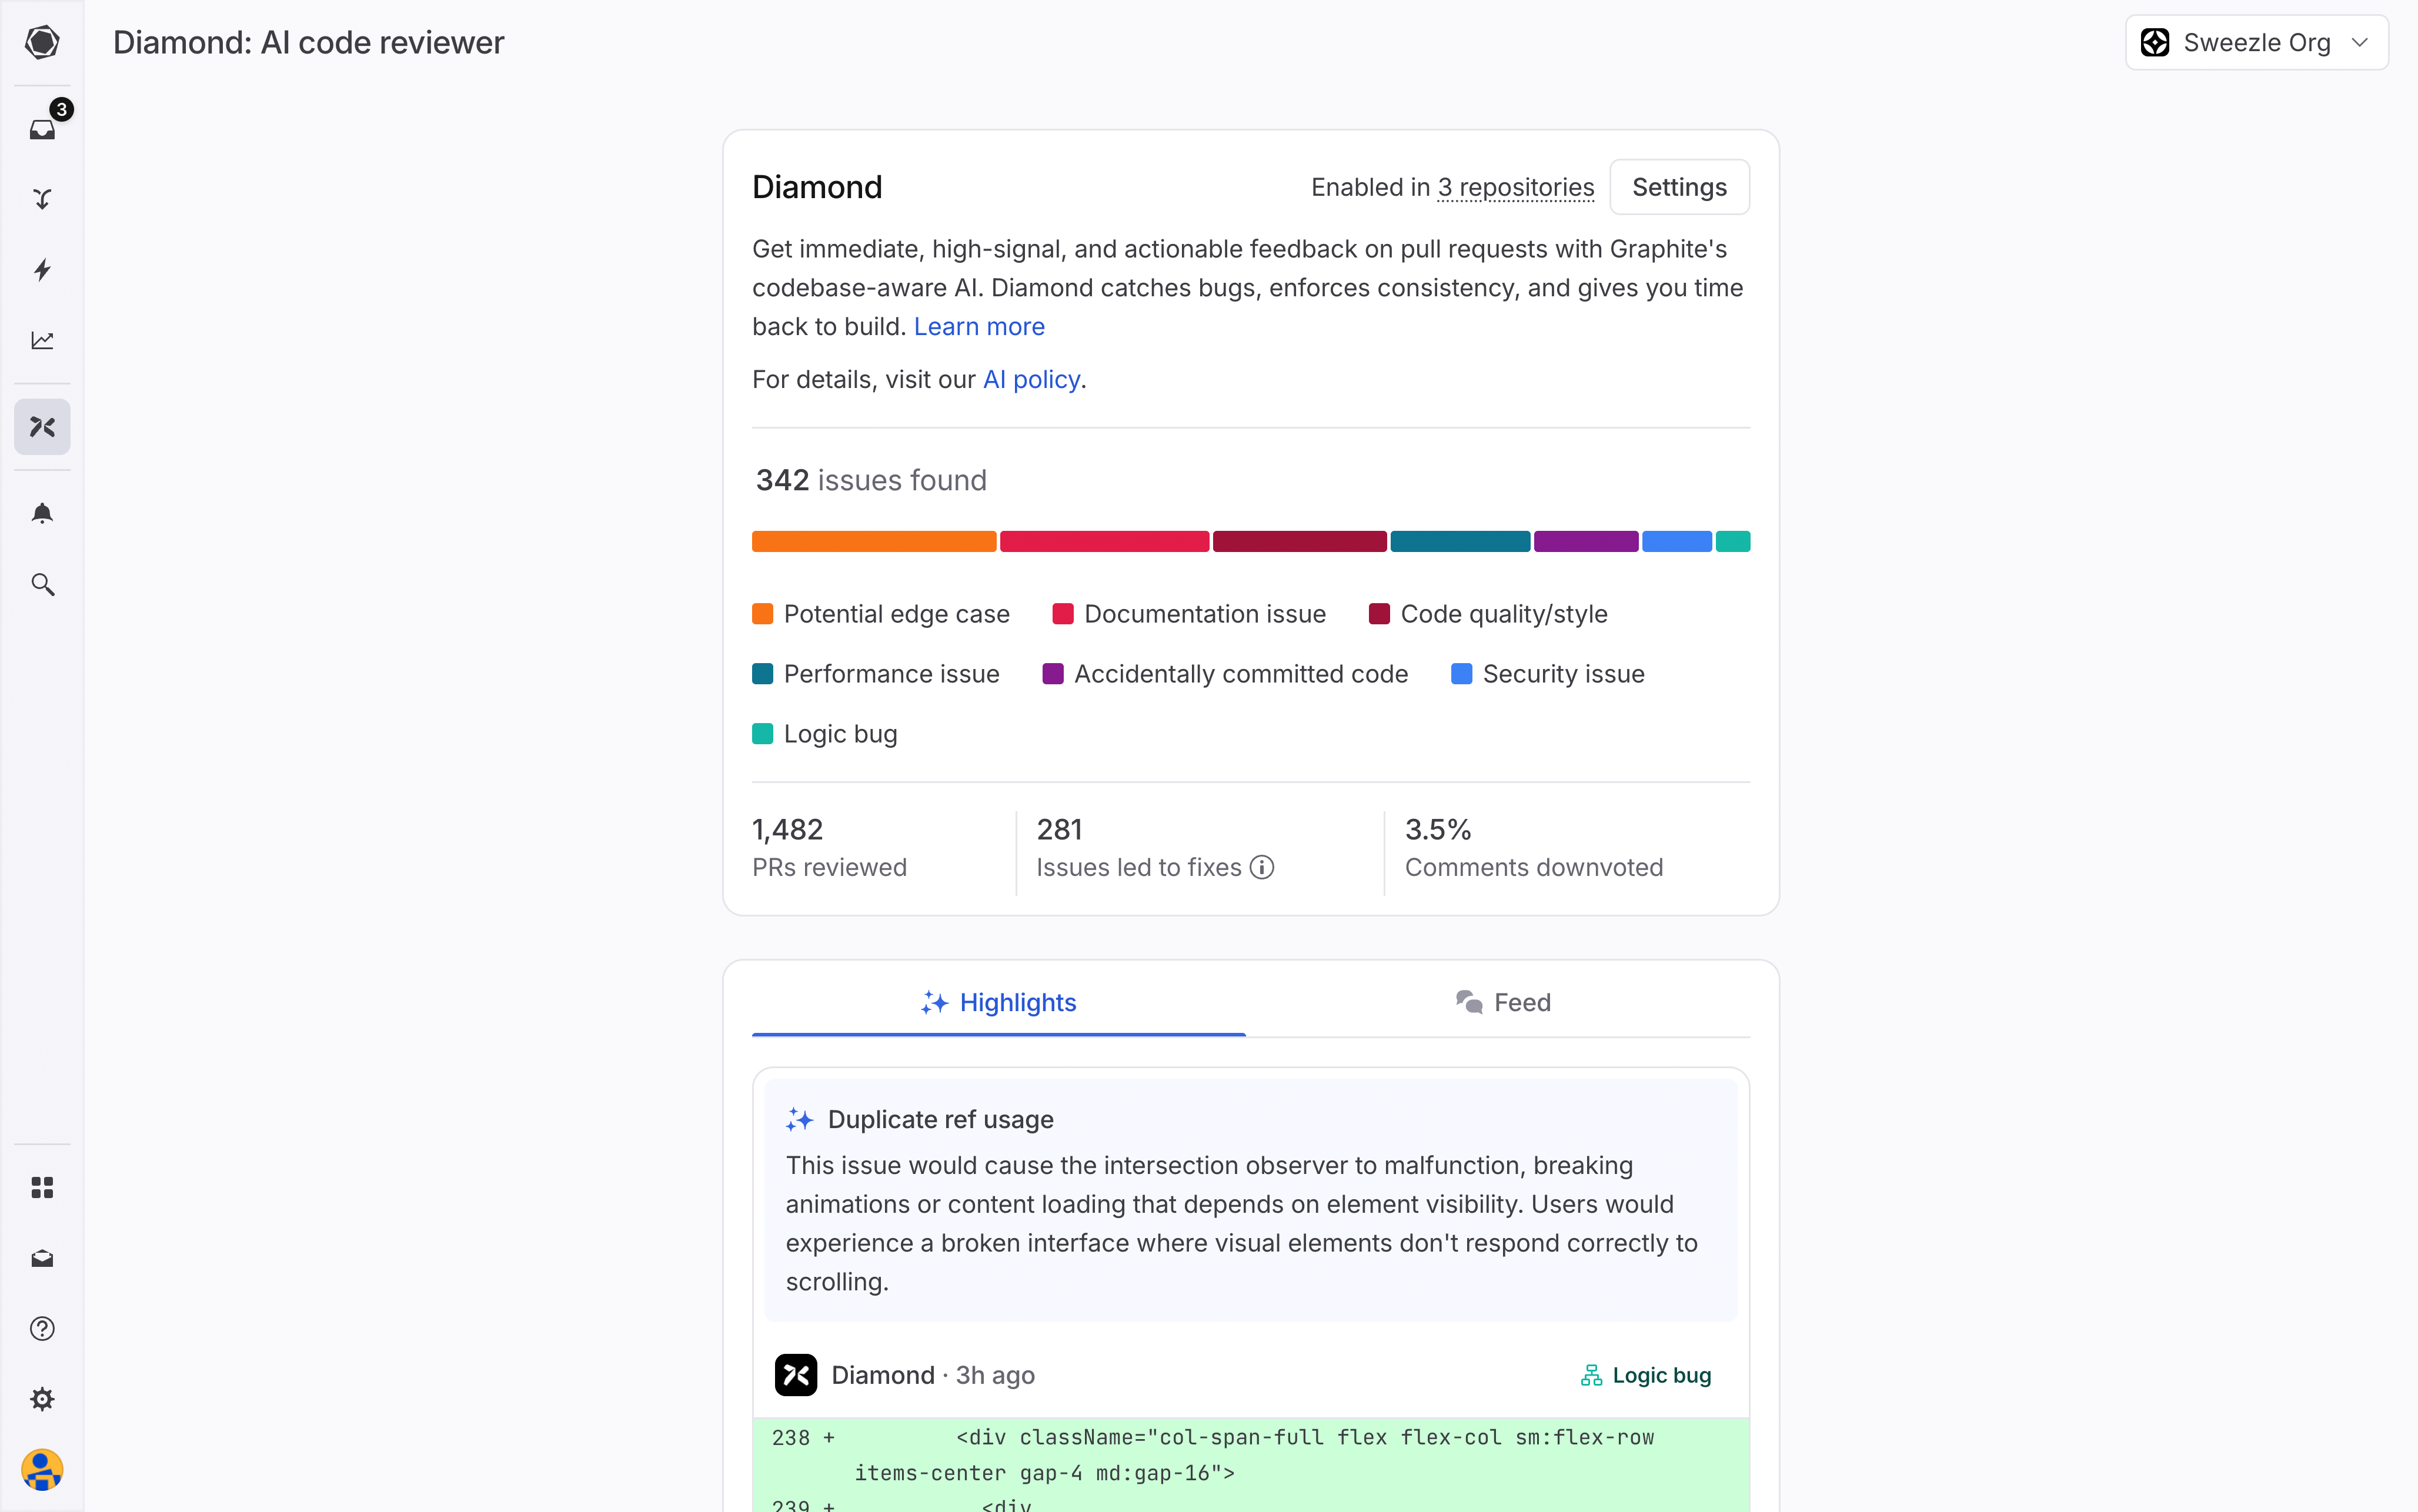Open the Sweezle Org dropdown

pyautogui.click(x=2256, y=42)
